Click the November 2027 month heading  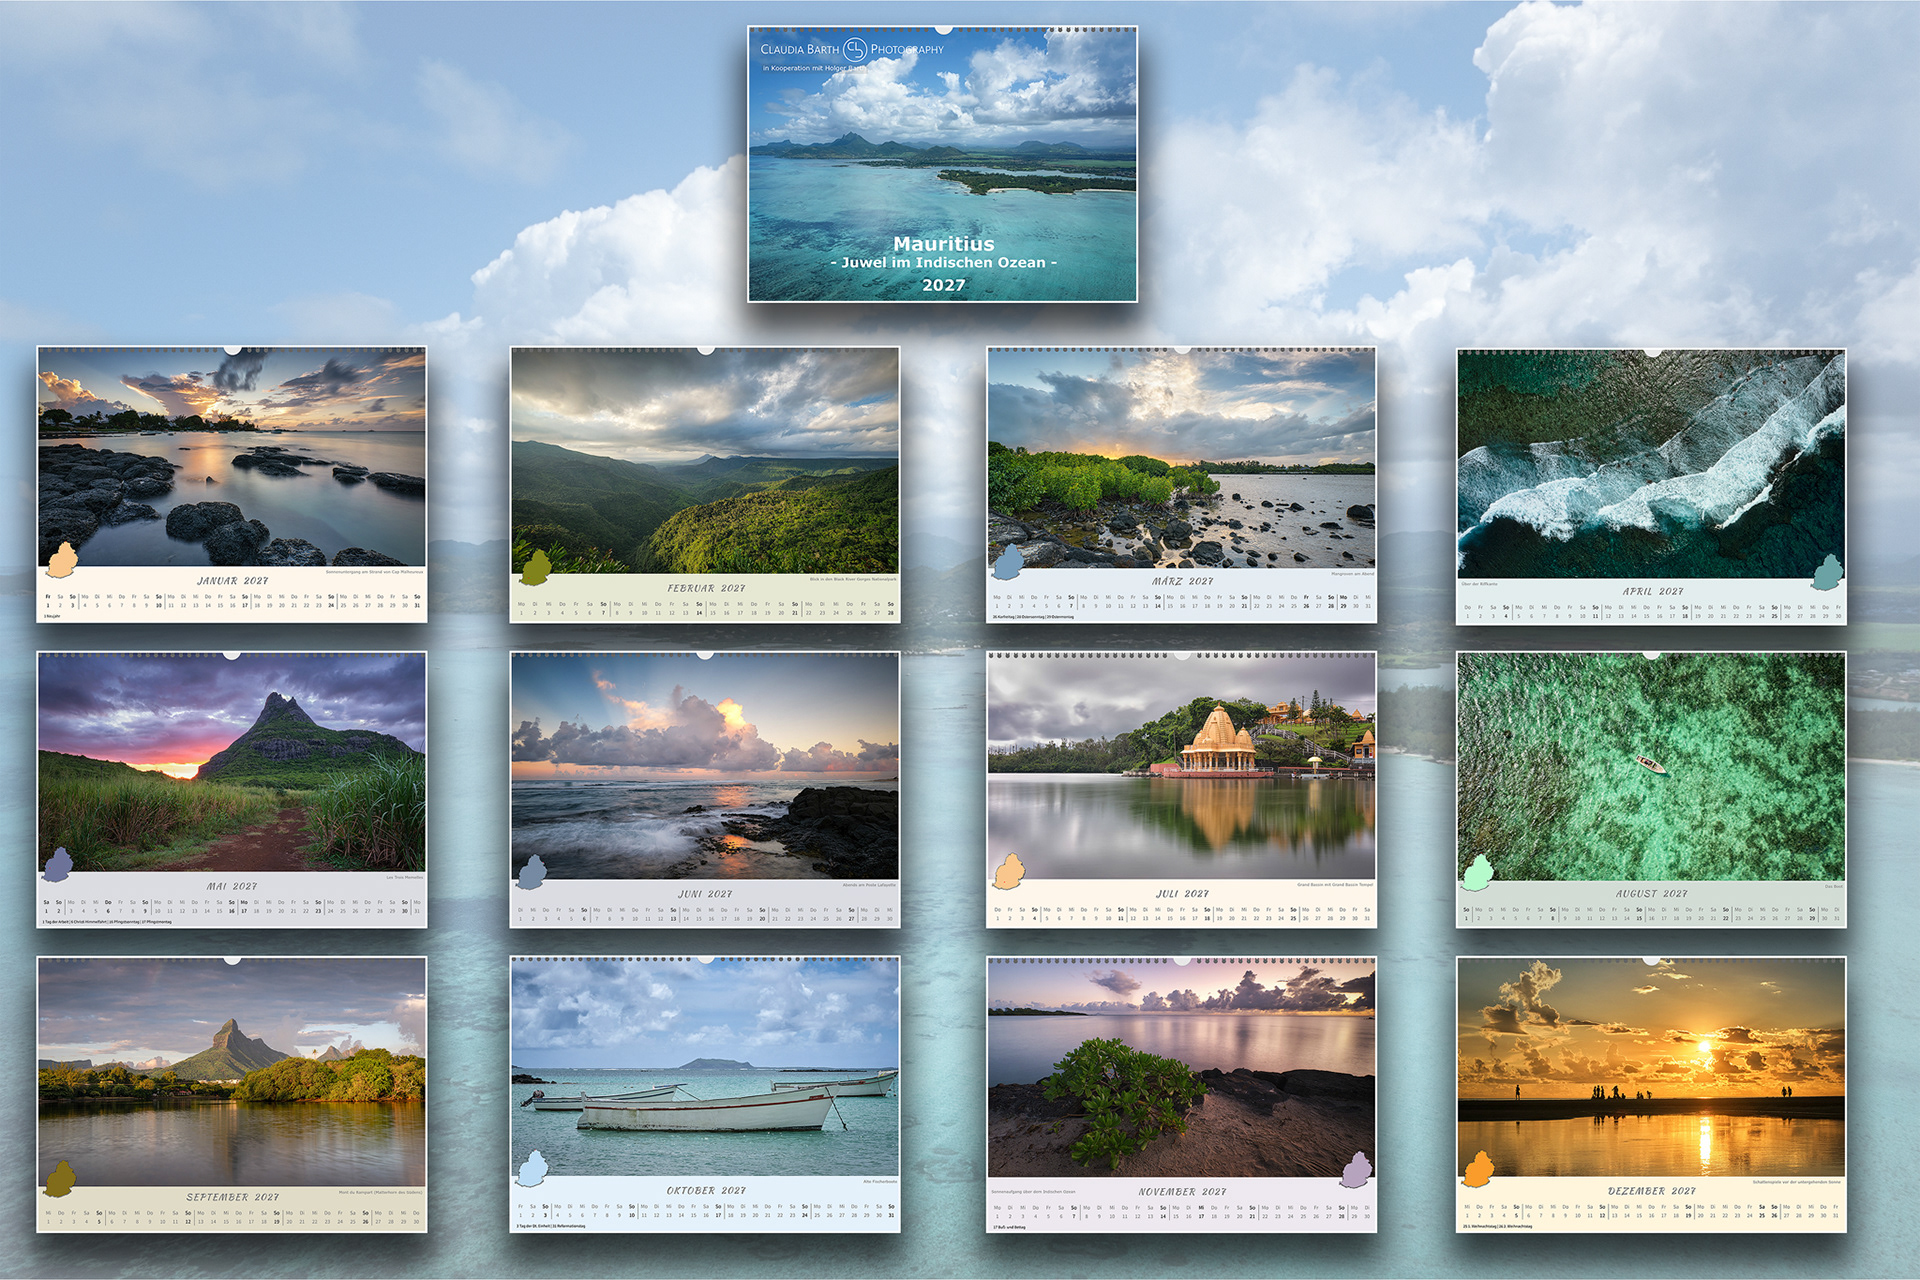coord(1182,1192)
